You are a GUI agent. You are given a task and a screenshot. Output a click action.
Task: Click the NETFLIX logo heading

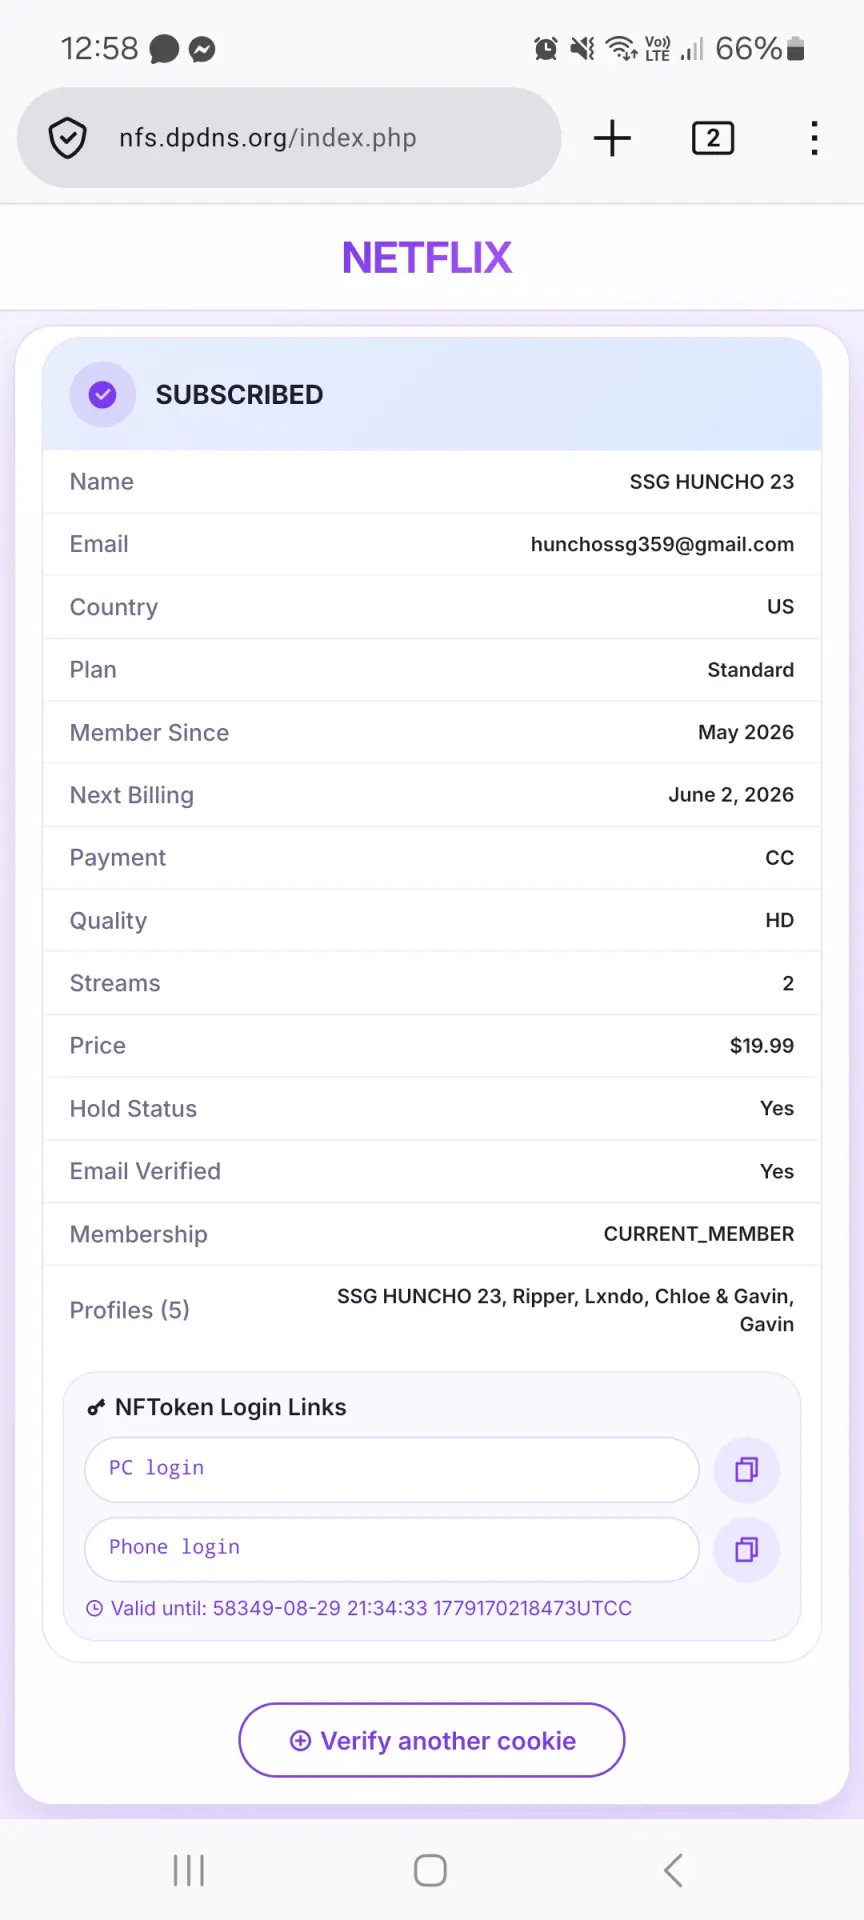coord(427,258)
